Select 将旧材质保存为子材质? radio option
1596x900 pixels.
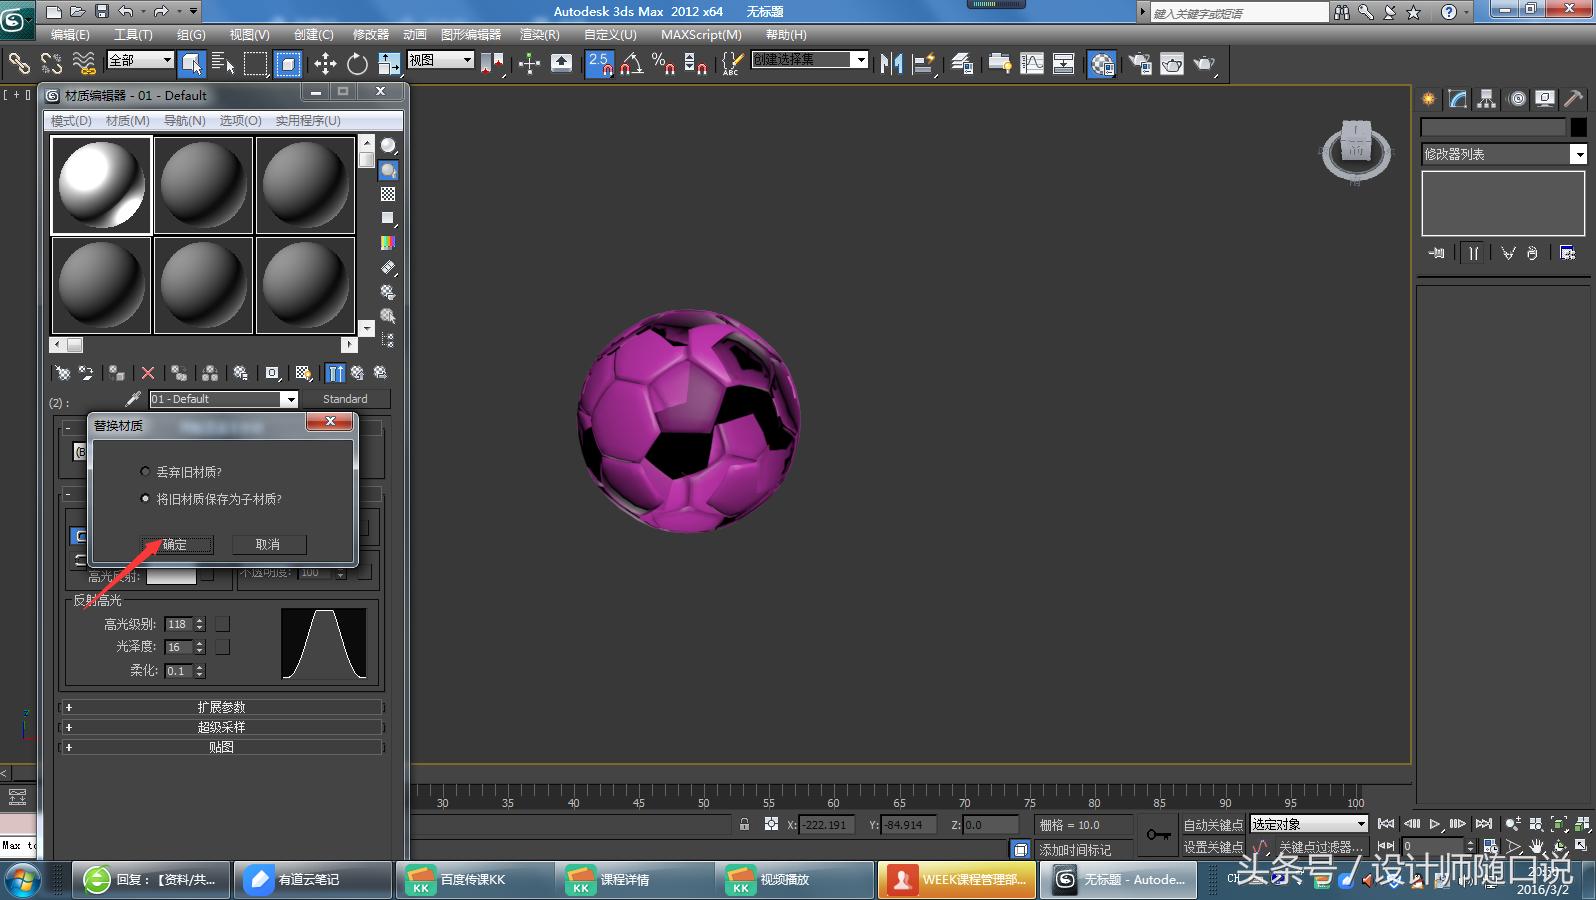[x=145, y=499]
